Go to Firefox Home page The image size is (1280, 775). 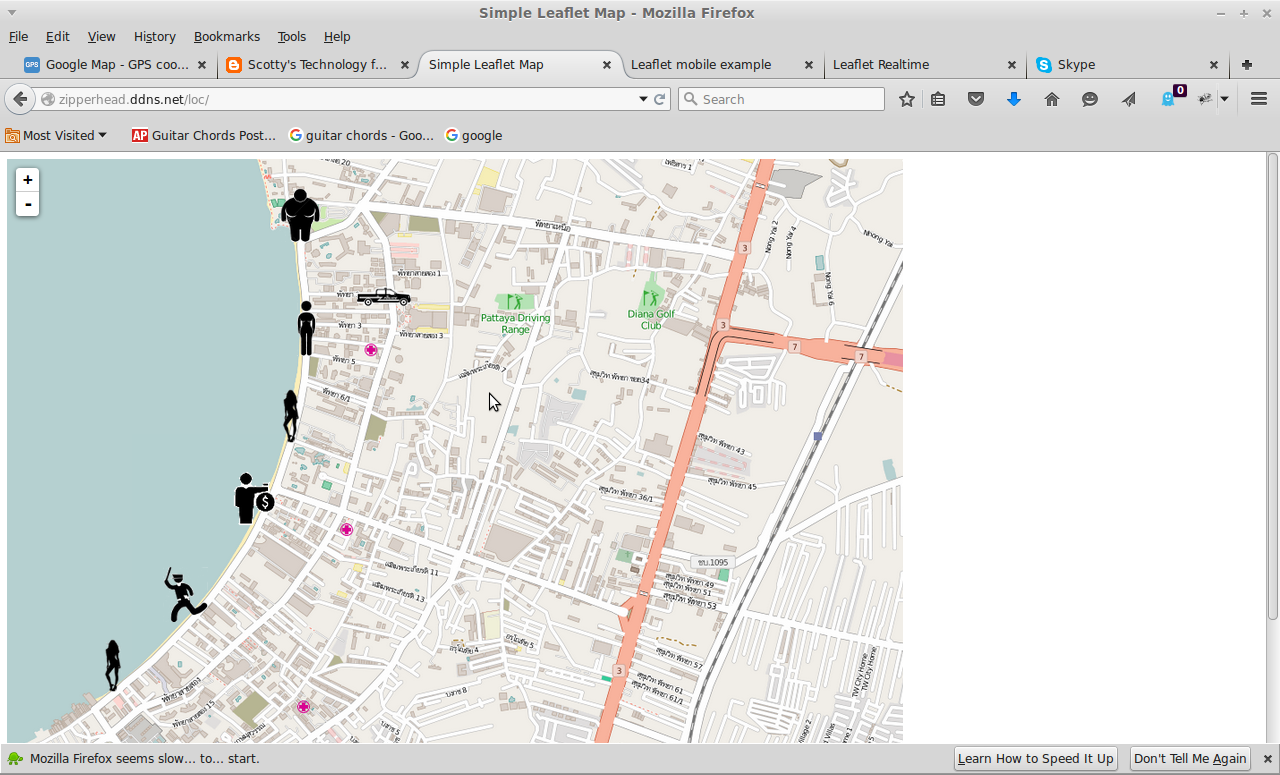[1051, 99]
